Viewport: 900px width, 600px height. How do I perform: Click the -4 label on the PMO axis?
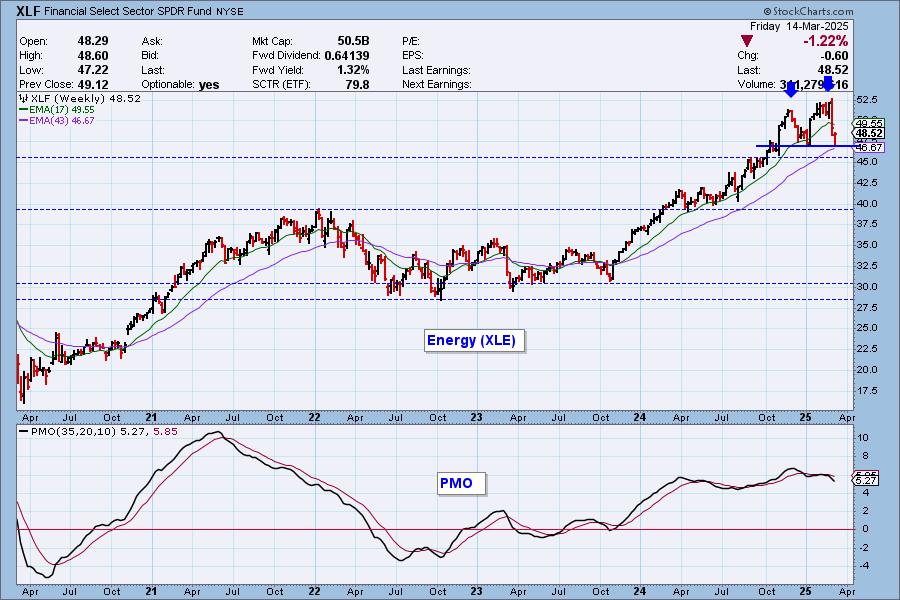coord(863,566)
